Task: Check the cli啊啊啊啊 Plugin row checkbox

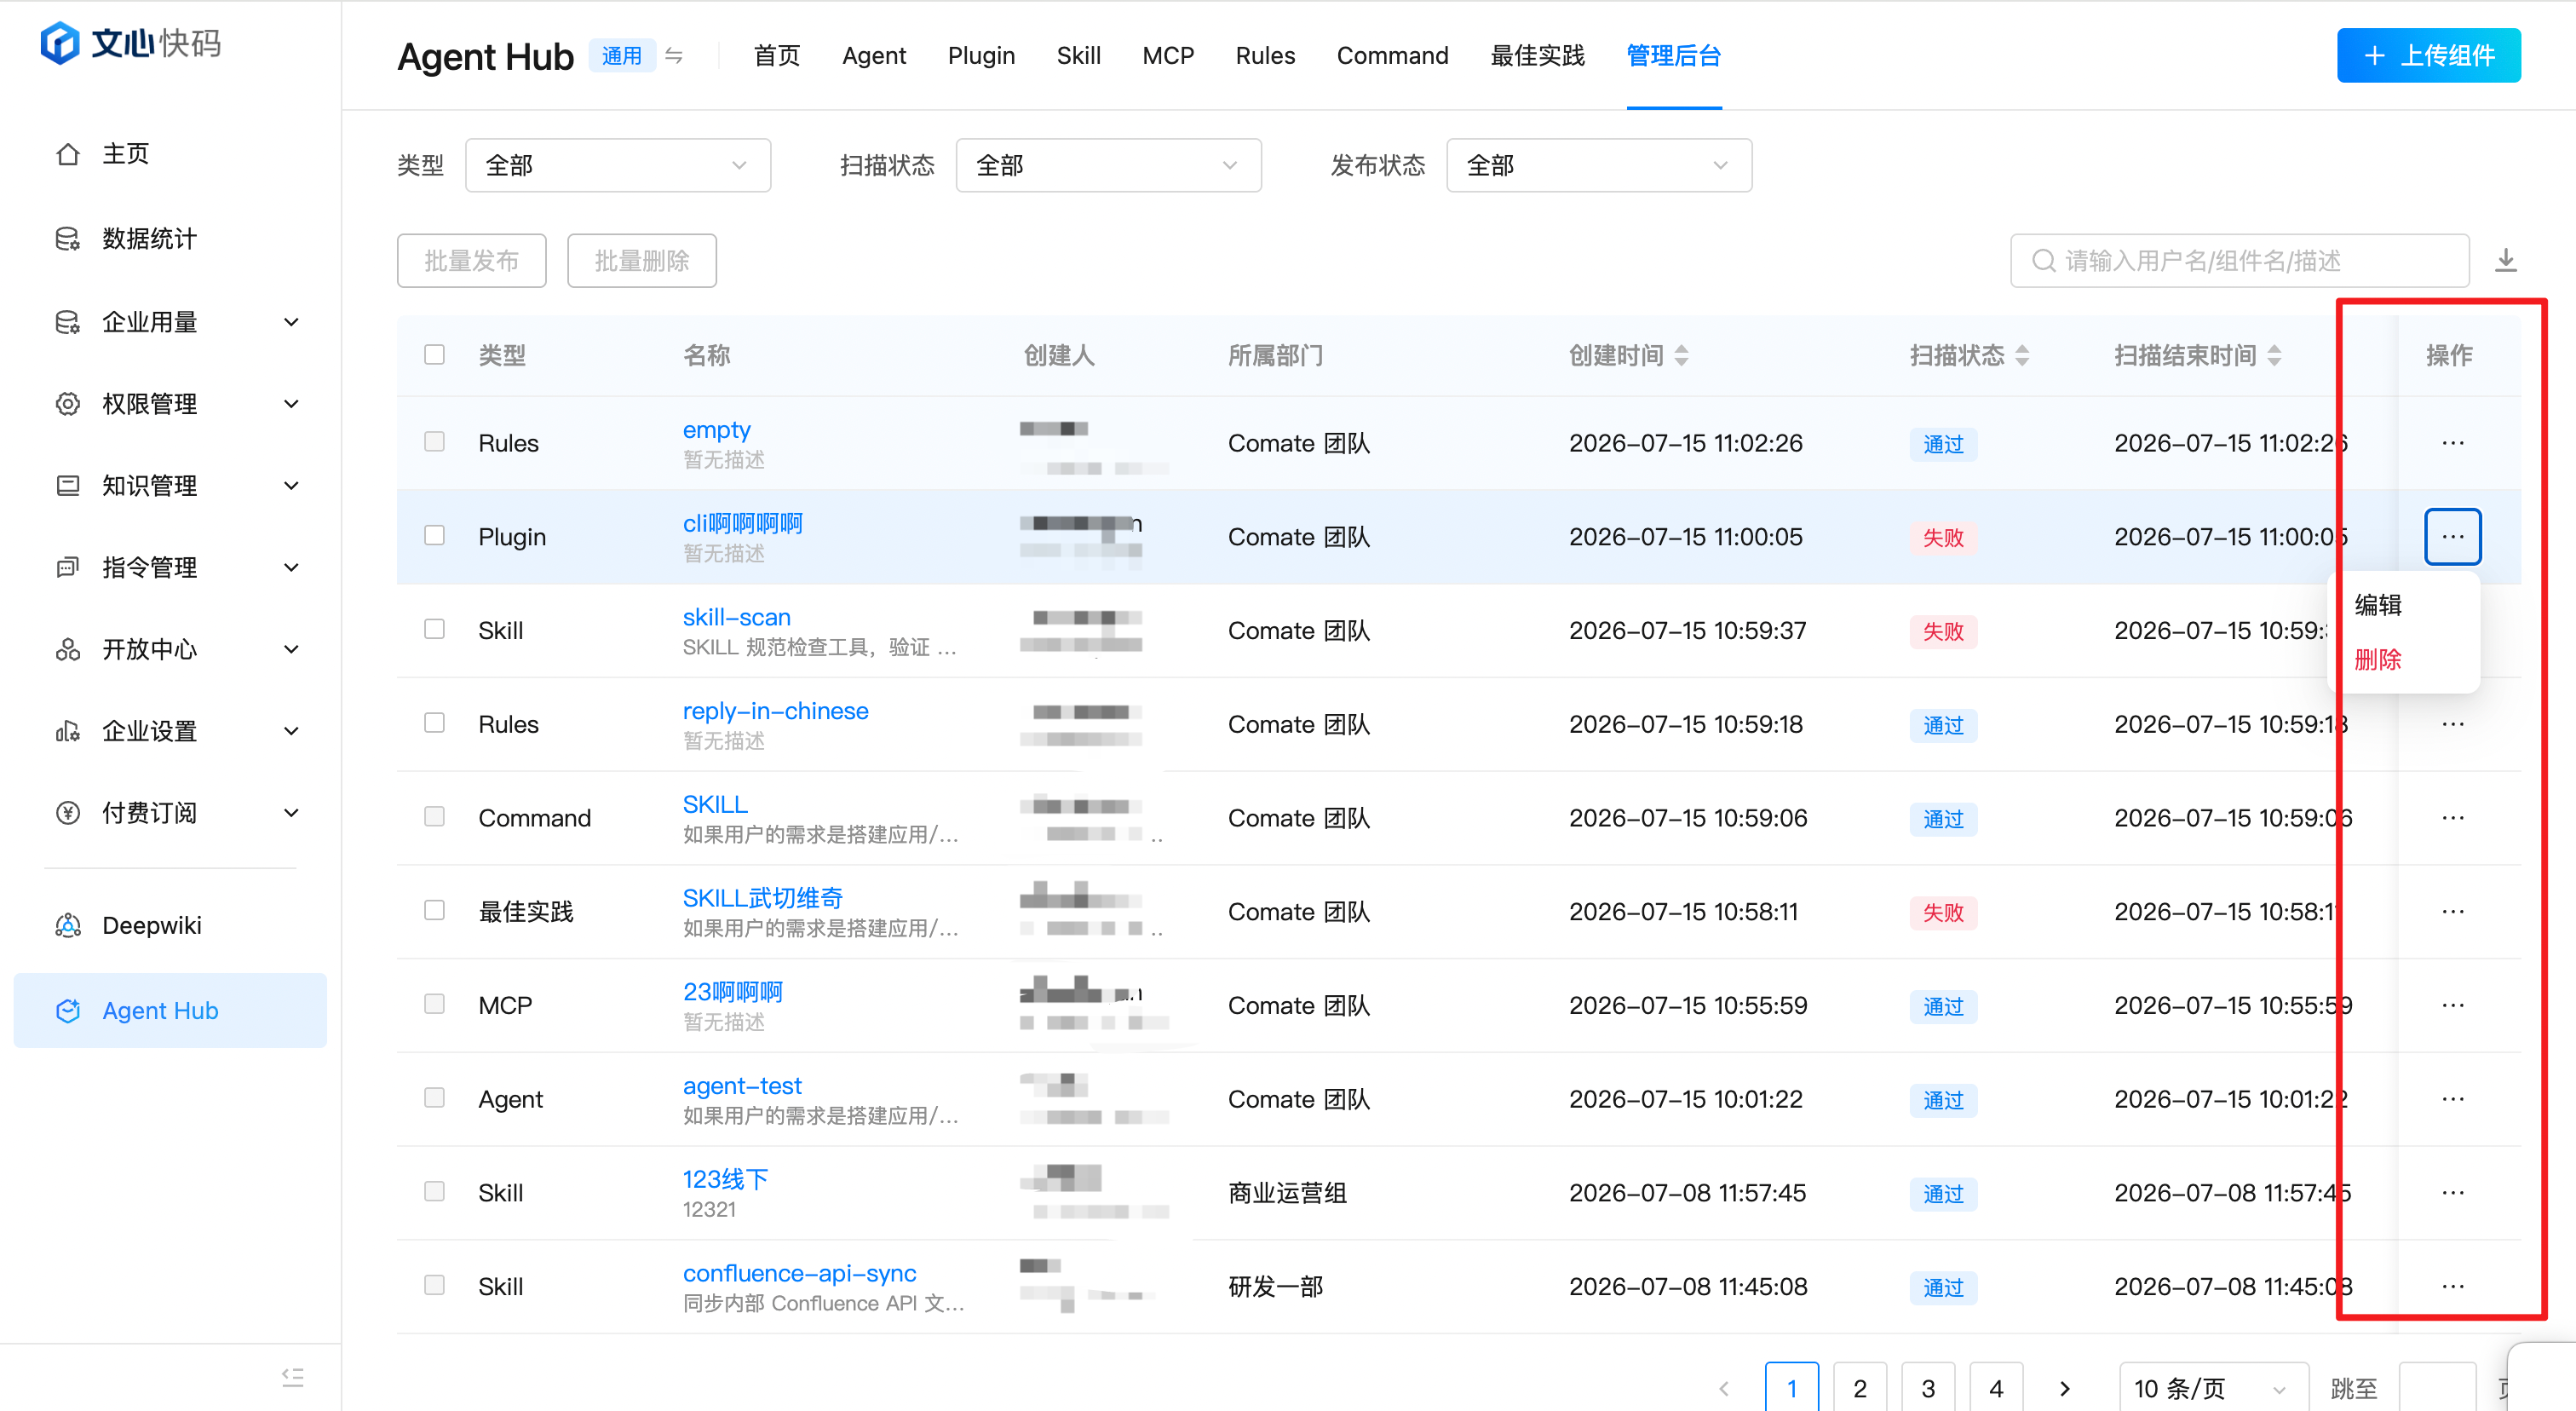Action: click(434, 536)
